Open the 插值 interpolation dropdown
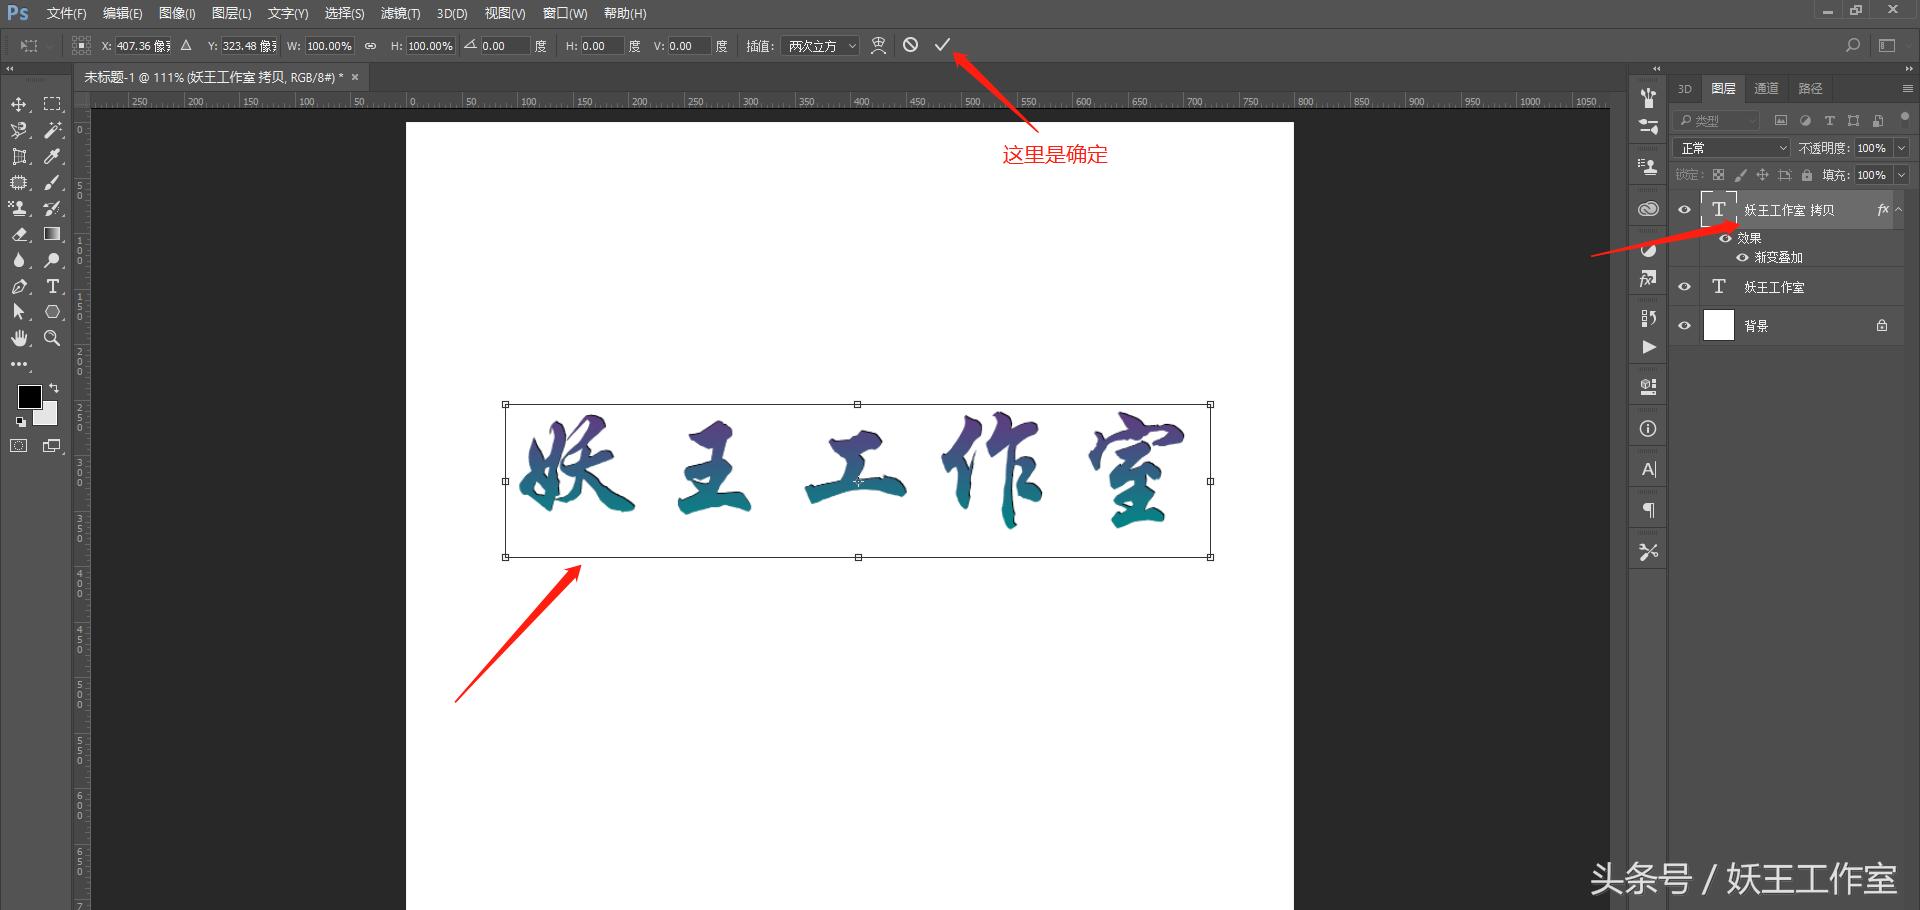The width and height of the screenshot is (1920, 910). (x=820, y=45)
